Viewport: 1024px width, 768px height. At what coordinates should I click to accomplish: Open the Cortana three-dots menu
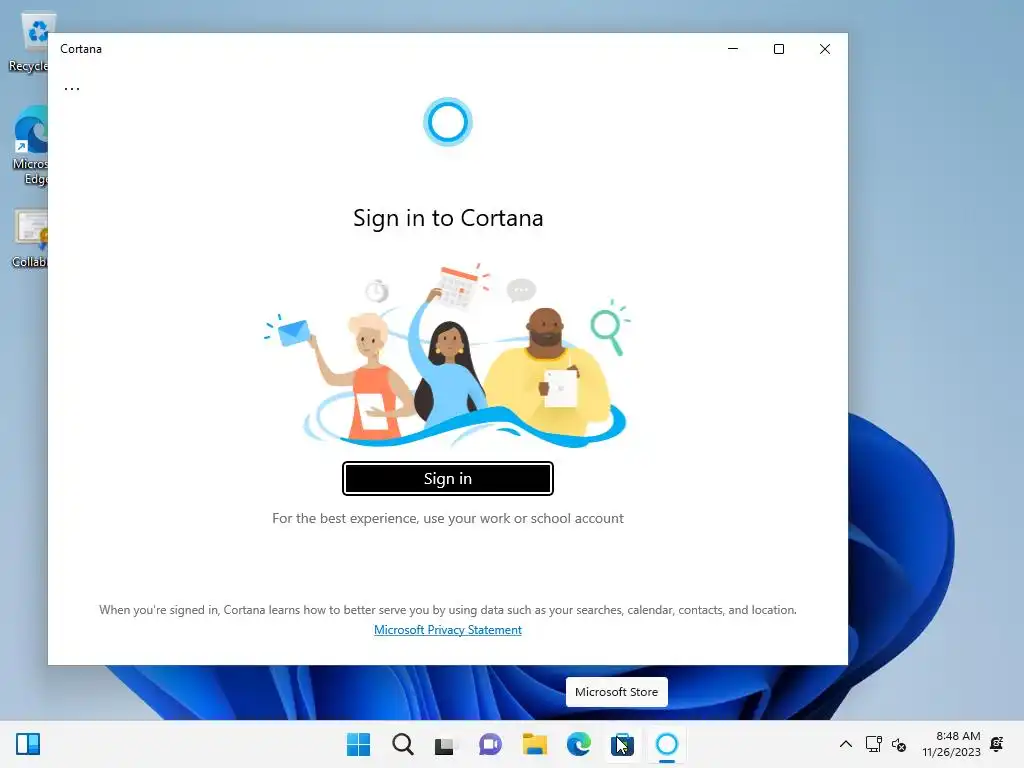pyautogui.click(x=72, y=88)
